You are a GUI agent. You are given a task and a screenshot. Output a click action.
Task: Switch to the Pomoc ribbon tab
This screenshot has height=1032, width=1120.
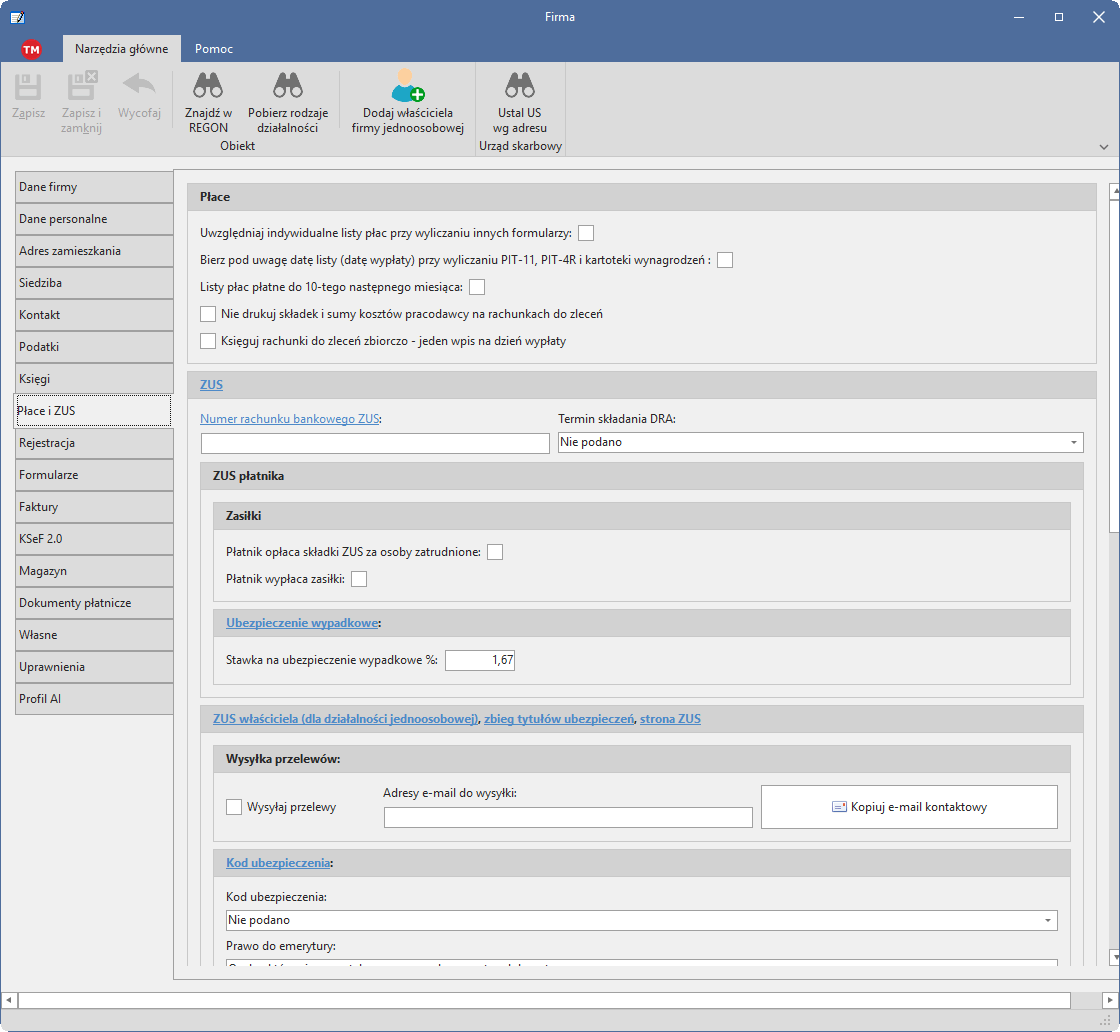click(x=214, y=49)
